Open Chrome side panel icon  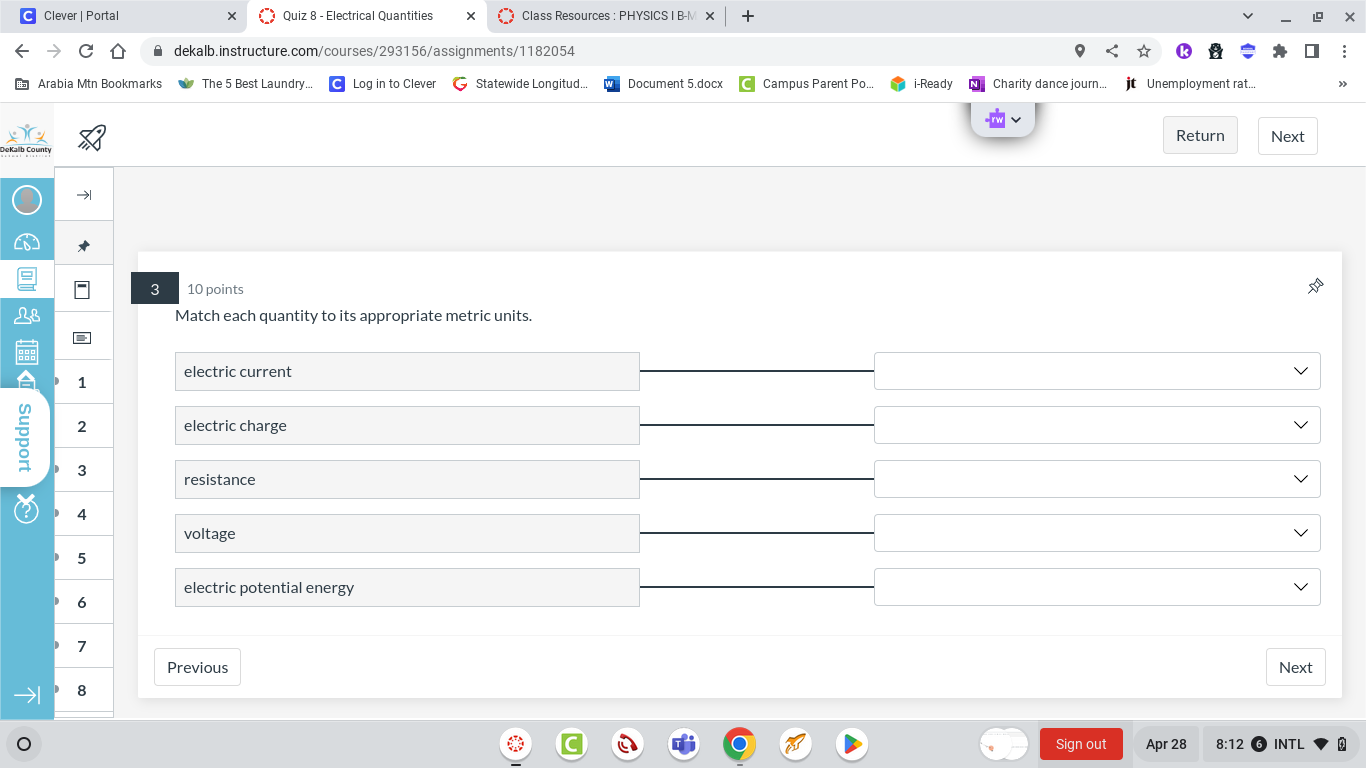point(1312,51)
